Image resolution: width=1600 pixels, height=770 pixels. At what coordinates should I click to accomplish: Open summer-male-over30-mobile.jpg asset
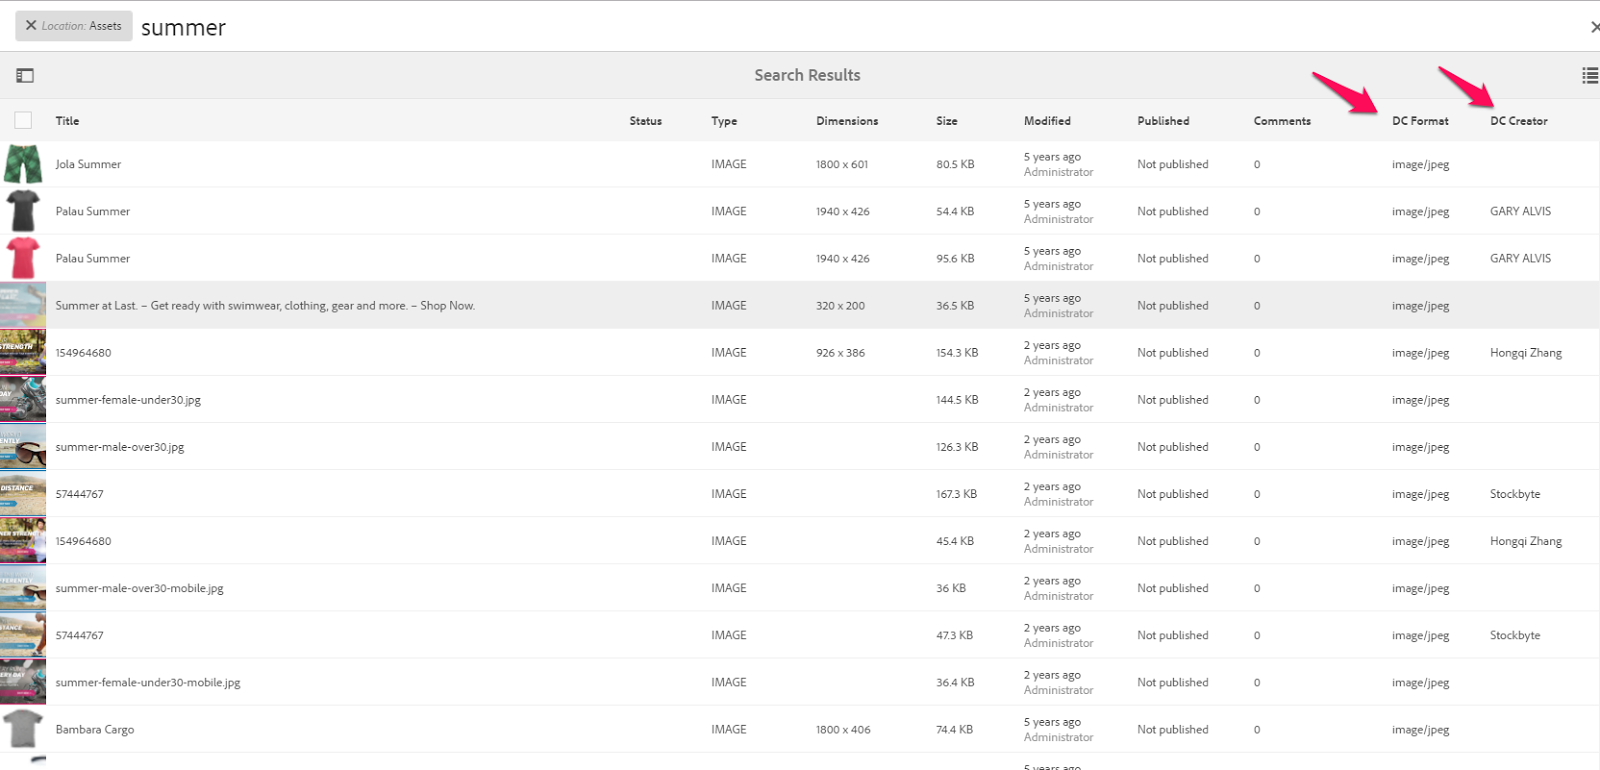pos(139,588)
